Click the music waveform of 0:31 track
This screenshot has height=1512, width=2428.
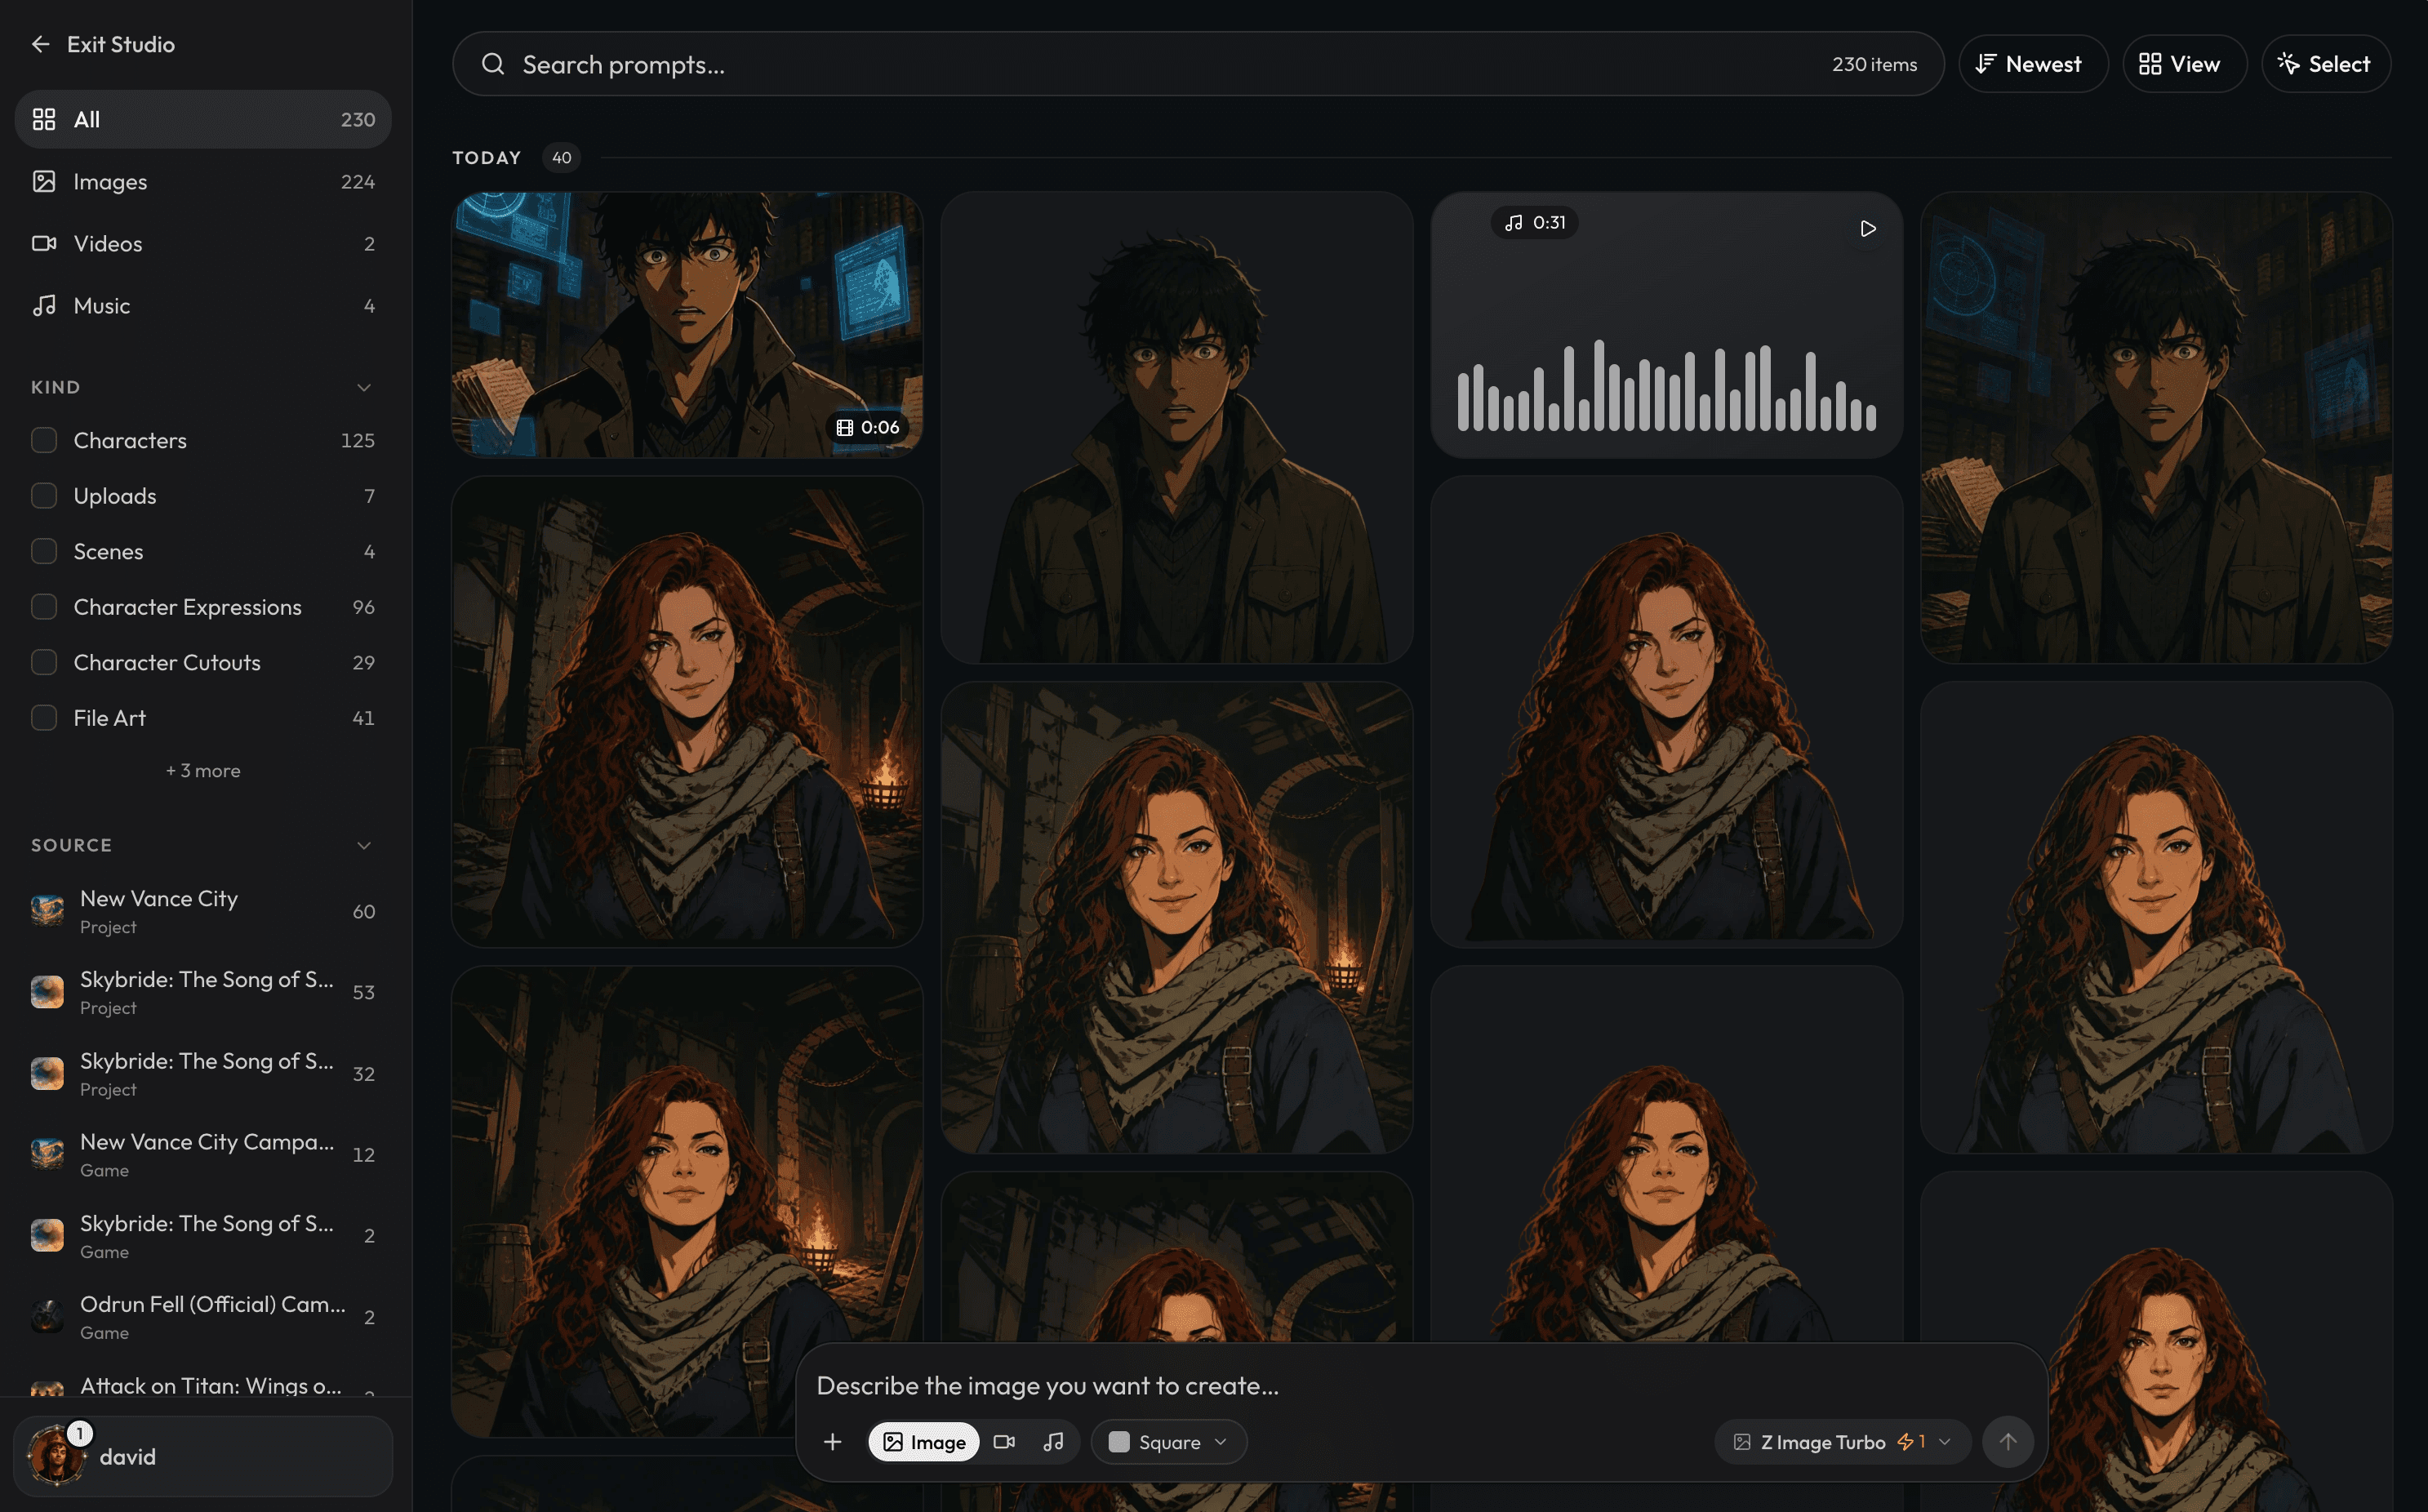(1666, 386)
